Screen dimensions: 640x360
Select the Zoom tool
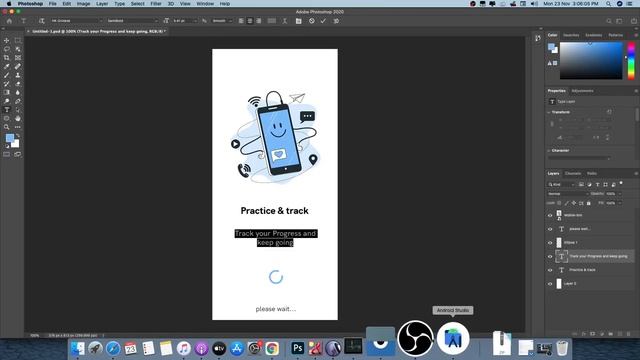pos(7,127)
